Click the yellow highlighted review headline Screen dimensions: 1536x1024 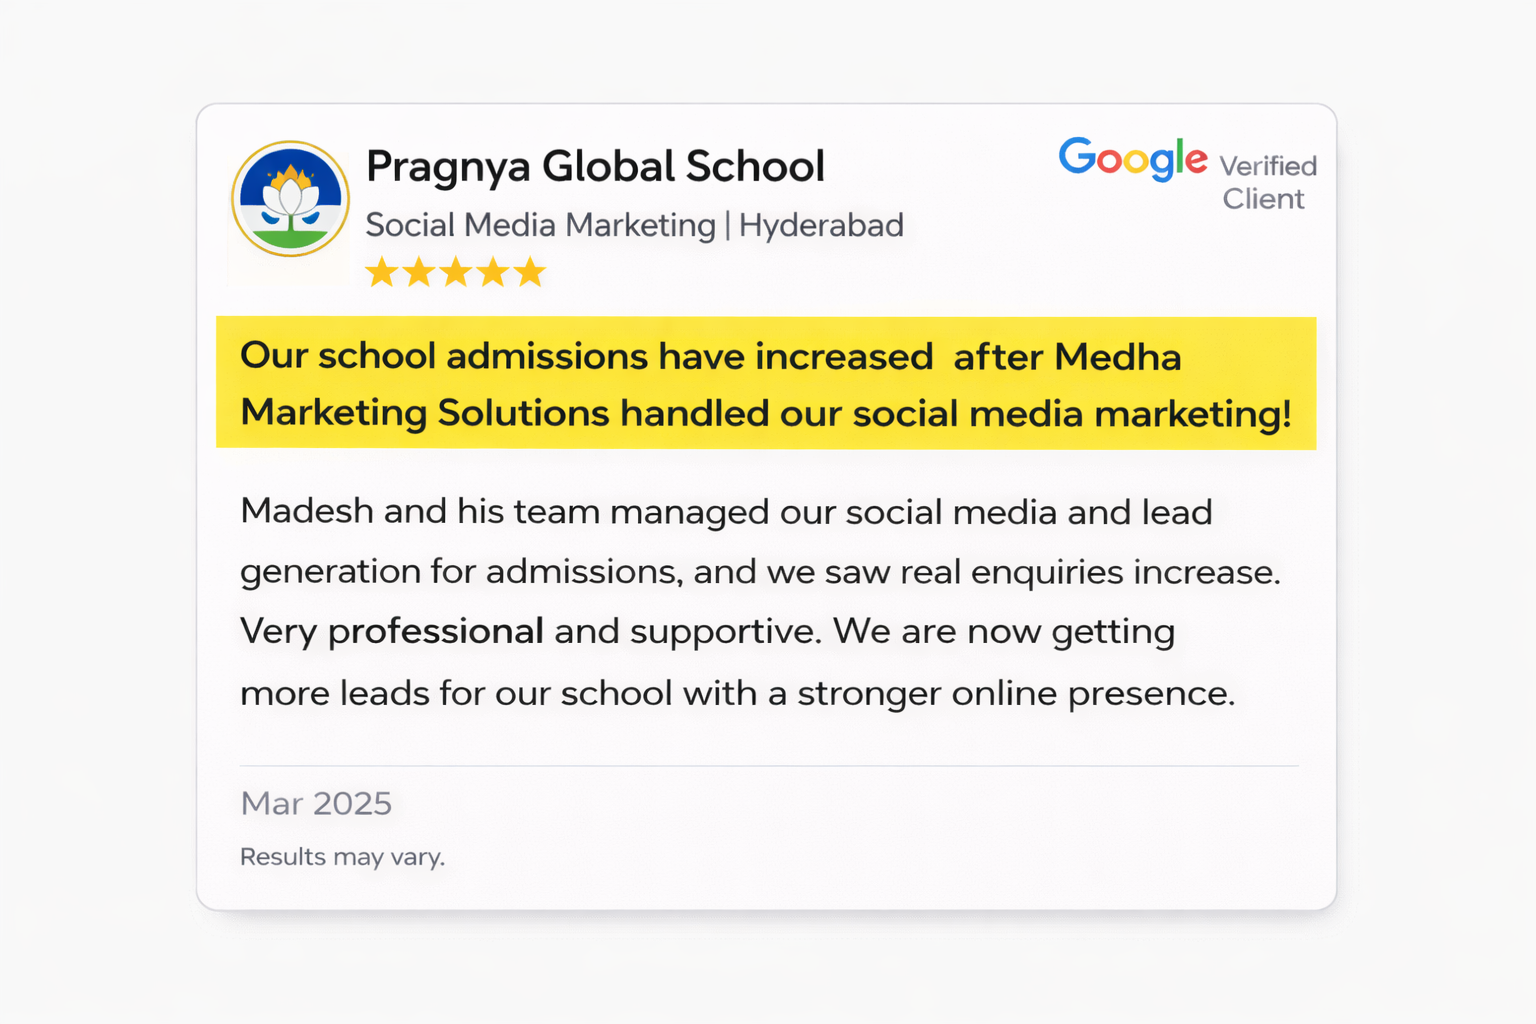[765, 384]
